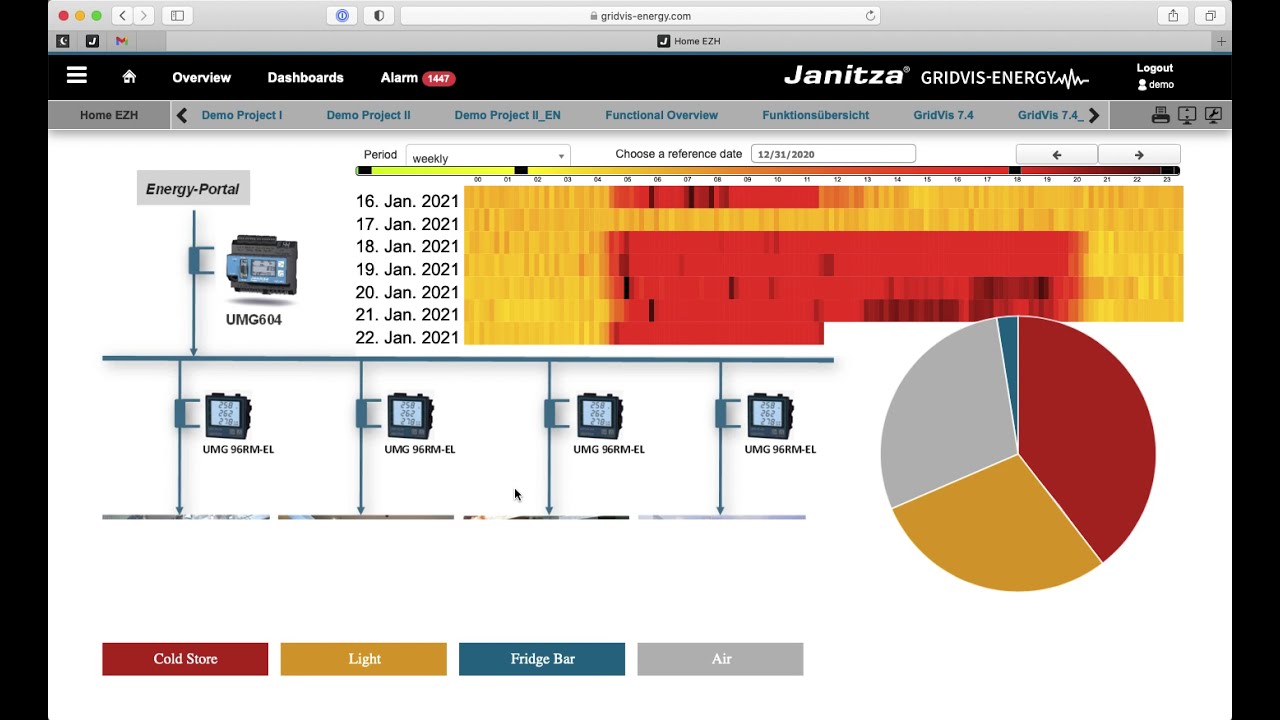The width and height of the screenshot is (1280, 720).
Task: Go to next period with right arrow
Action: pos(1139,155)
